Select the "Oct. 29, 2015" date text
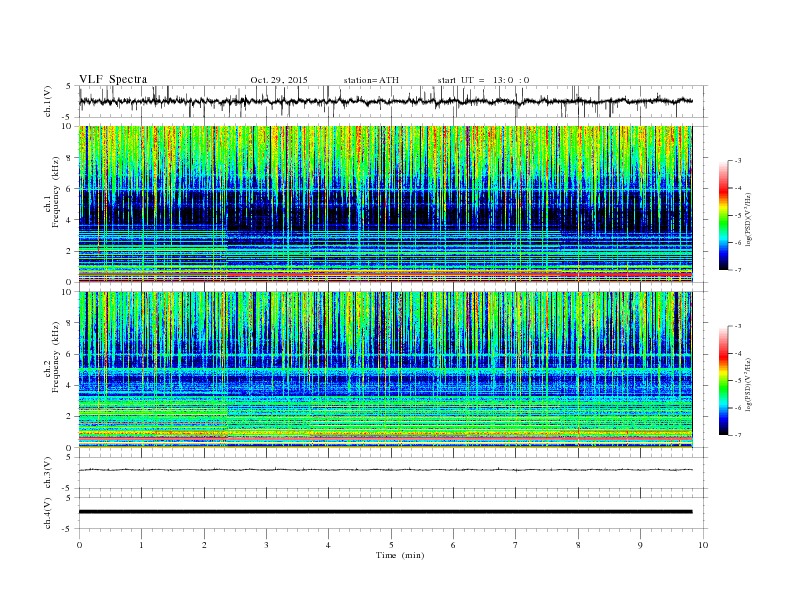 [x=279, y=80]
